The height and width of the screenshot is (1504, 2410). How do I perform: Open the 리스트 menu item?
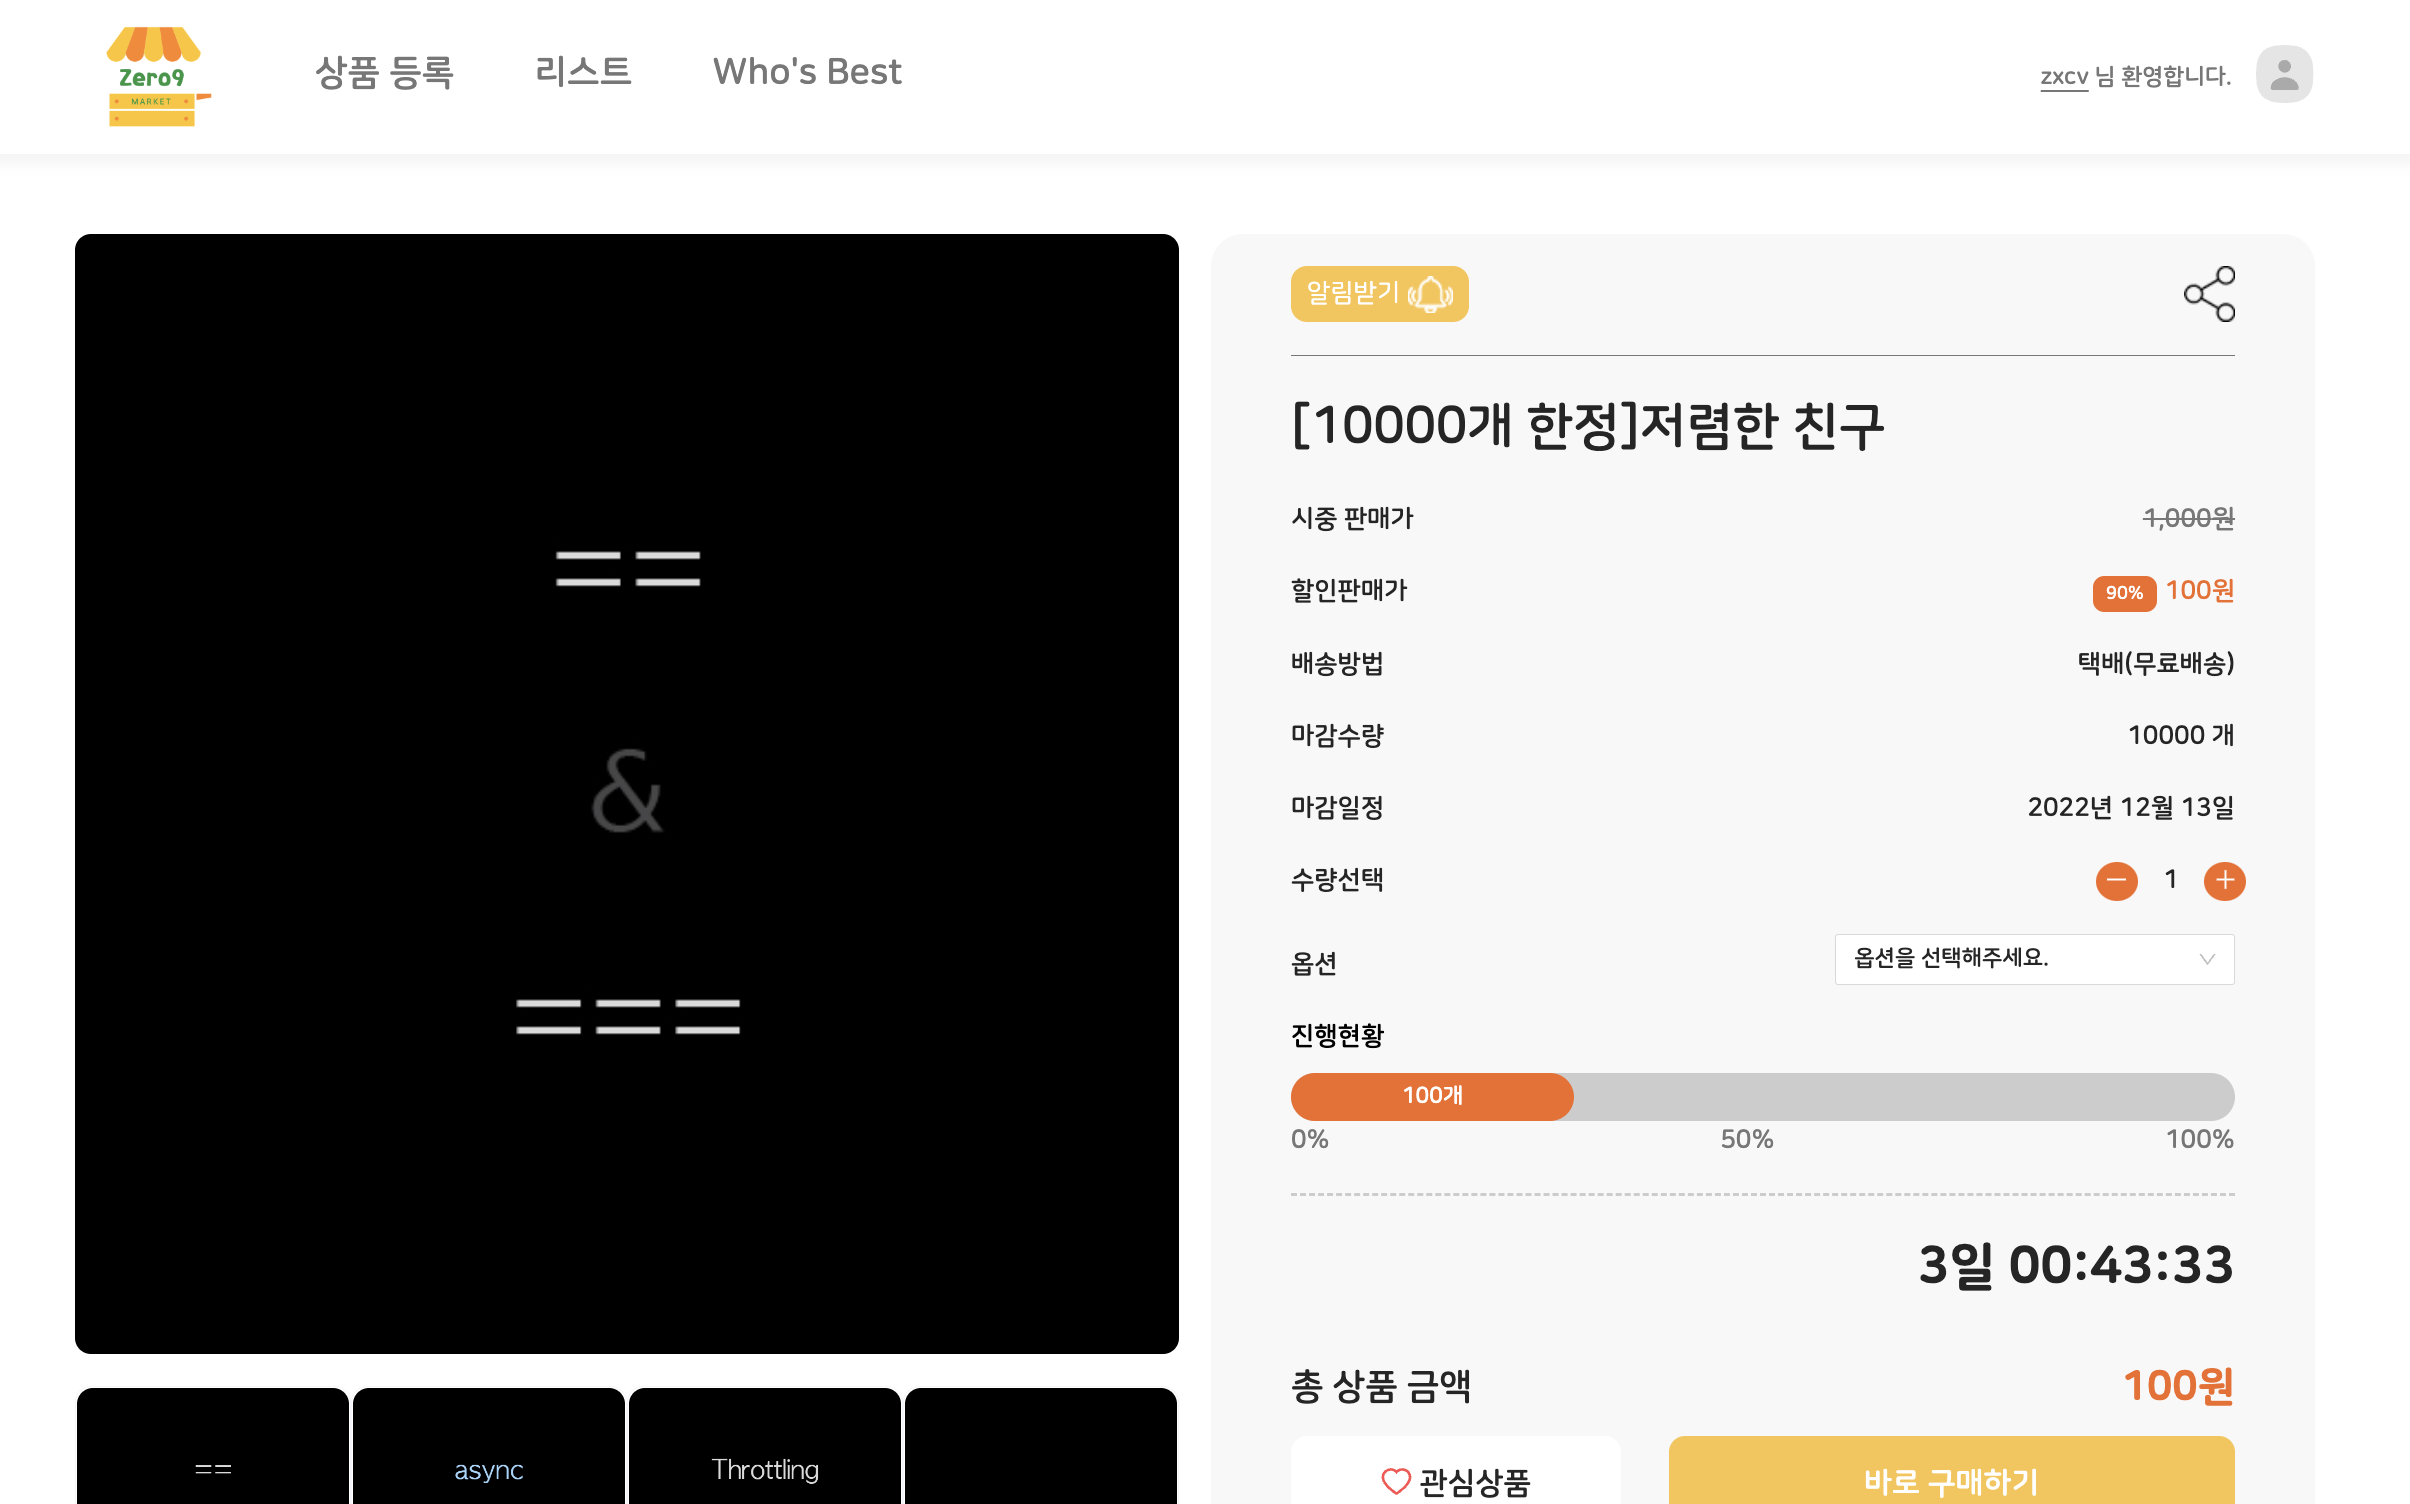click(x=583, y=72)
